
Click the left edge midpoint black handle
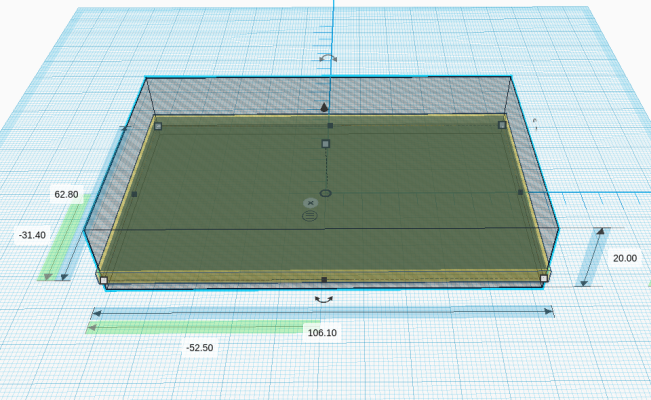coord(134,194)
